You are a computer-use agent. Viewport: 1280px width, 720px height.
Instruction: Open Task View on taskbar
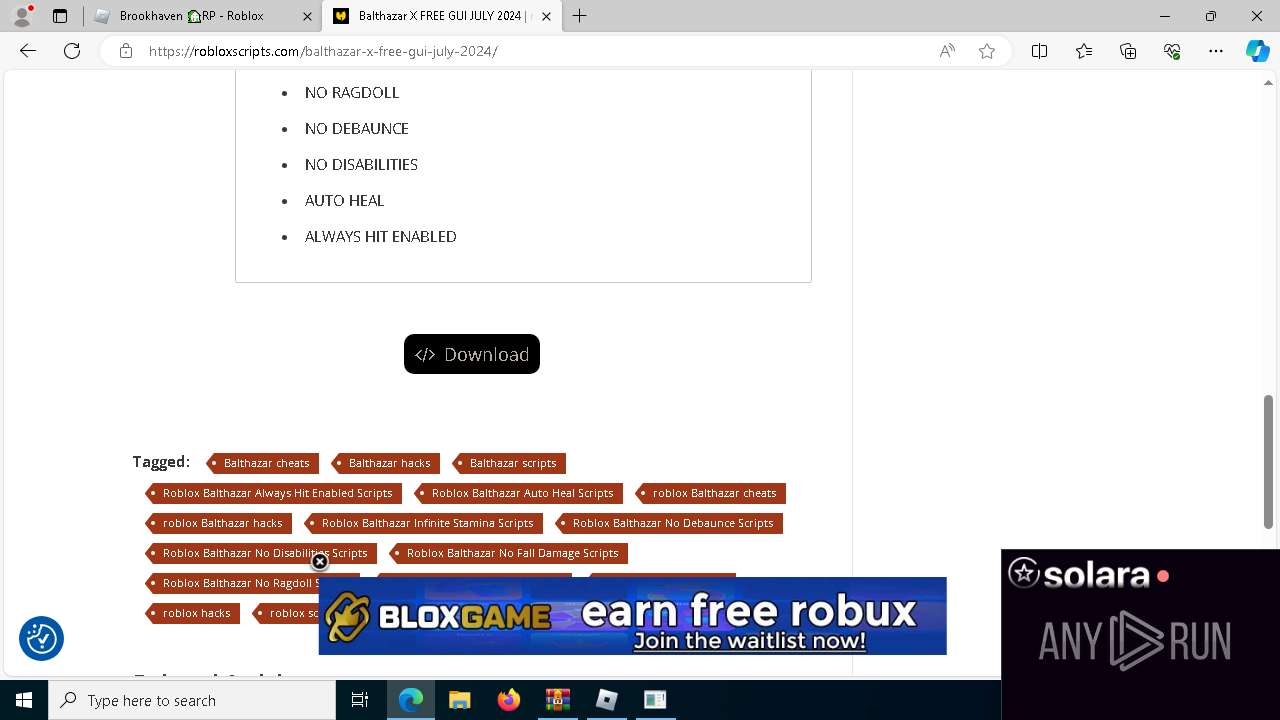pos(360,700)
